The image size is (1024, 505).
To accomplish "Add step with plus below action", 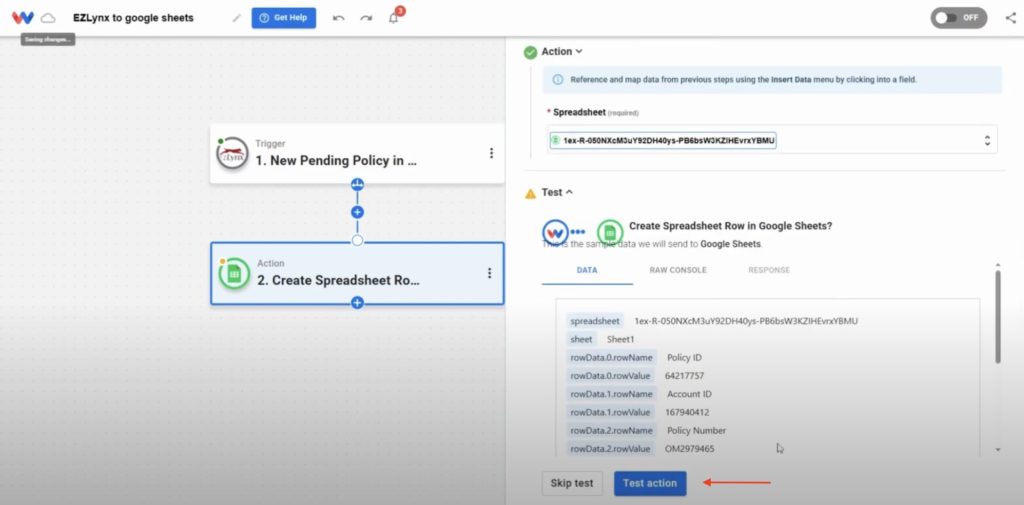I will [357, 302].
